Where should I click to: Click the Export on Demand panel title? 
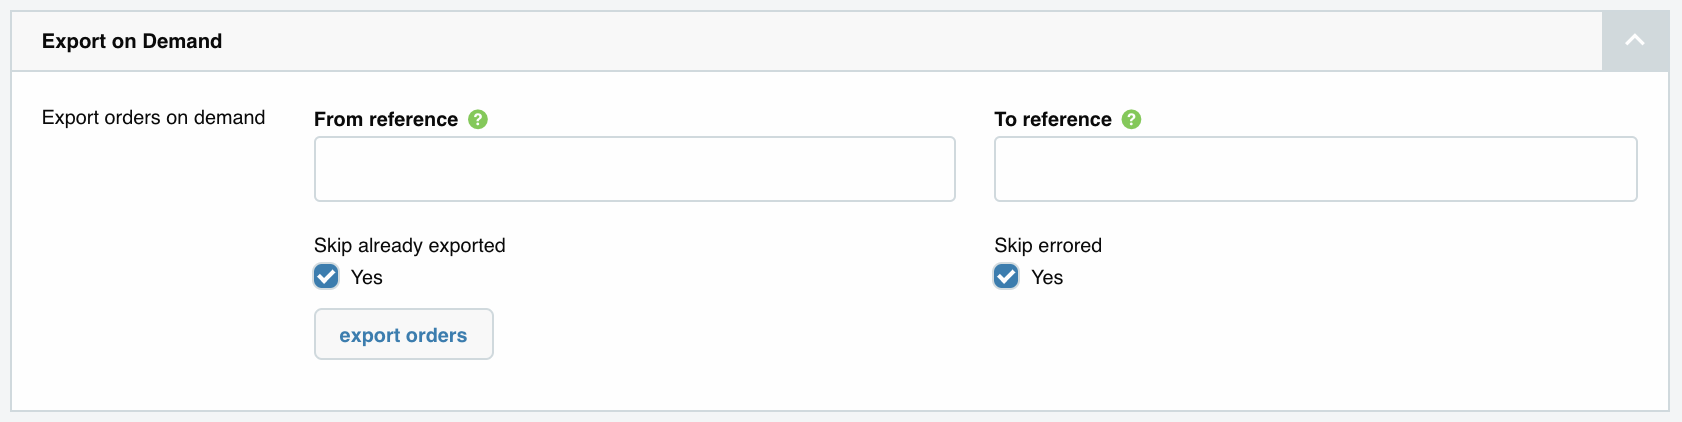[132, 41]
